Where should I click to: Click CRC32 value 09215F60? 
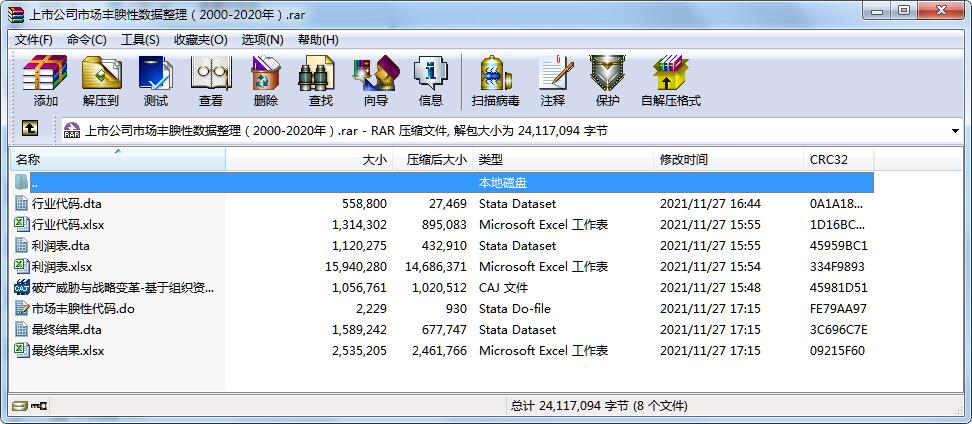coord(837,351)
